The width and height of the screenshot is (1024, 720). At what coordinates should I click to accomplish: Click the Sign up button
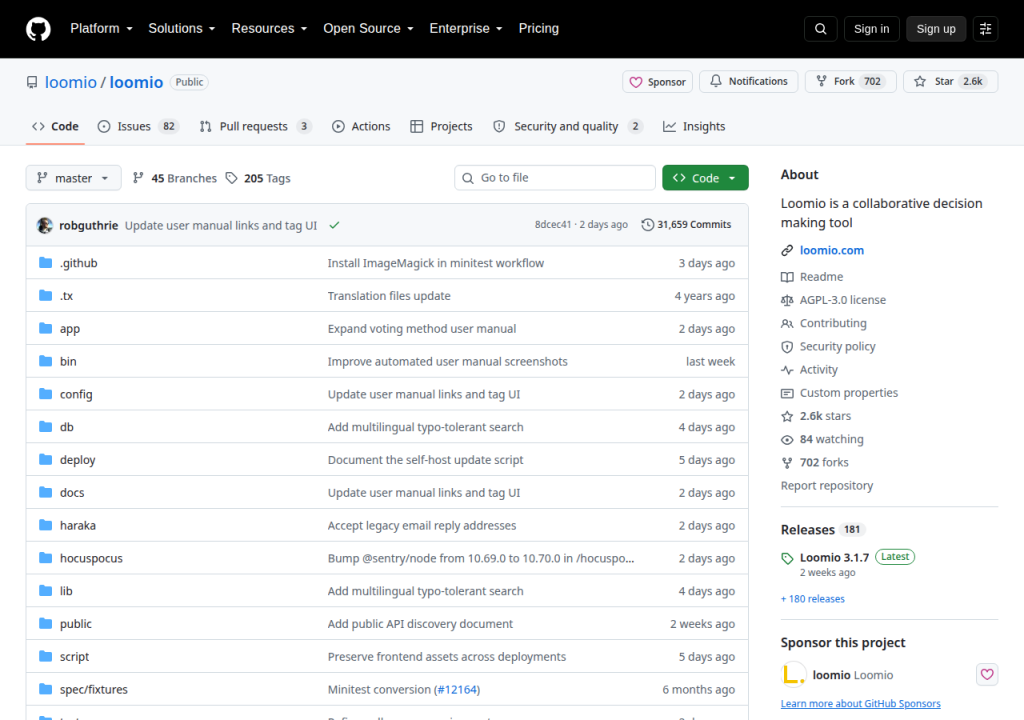coord(936,29)
